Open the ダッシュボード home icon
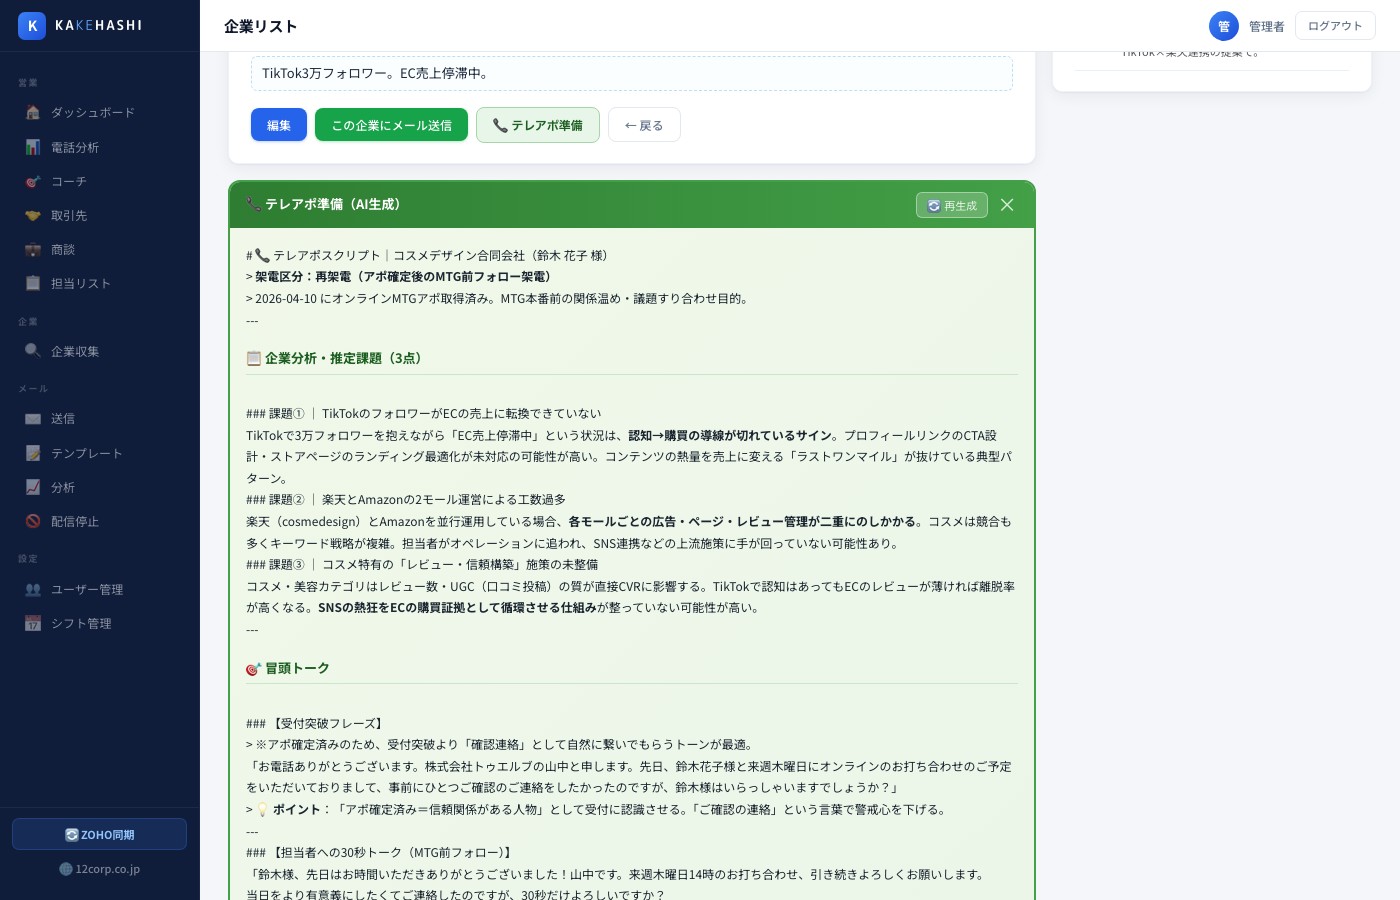 click(x=33, y=112)
